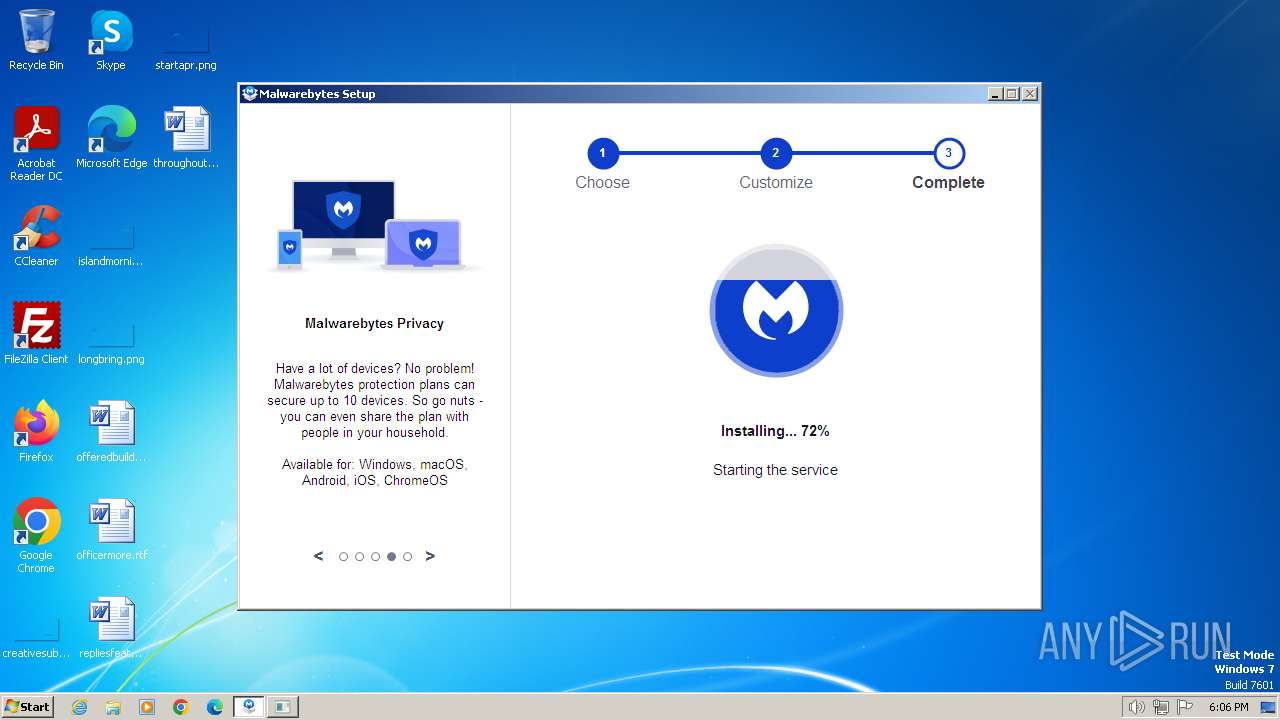Click the Installing… 72% text

775,431
